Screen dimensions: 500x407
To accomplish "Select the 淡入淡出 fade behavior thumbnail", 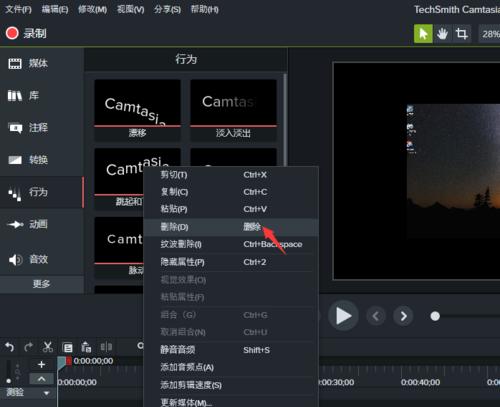I will [233, 109].
